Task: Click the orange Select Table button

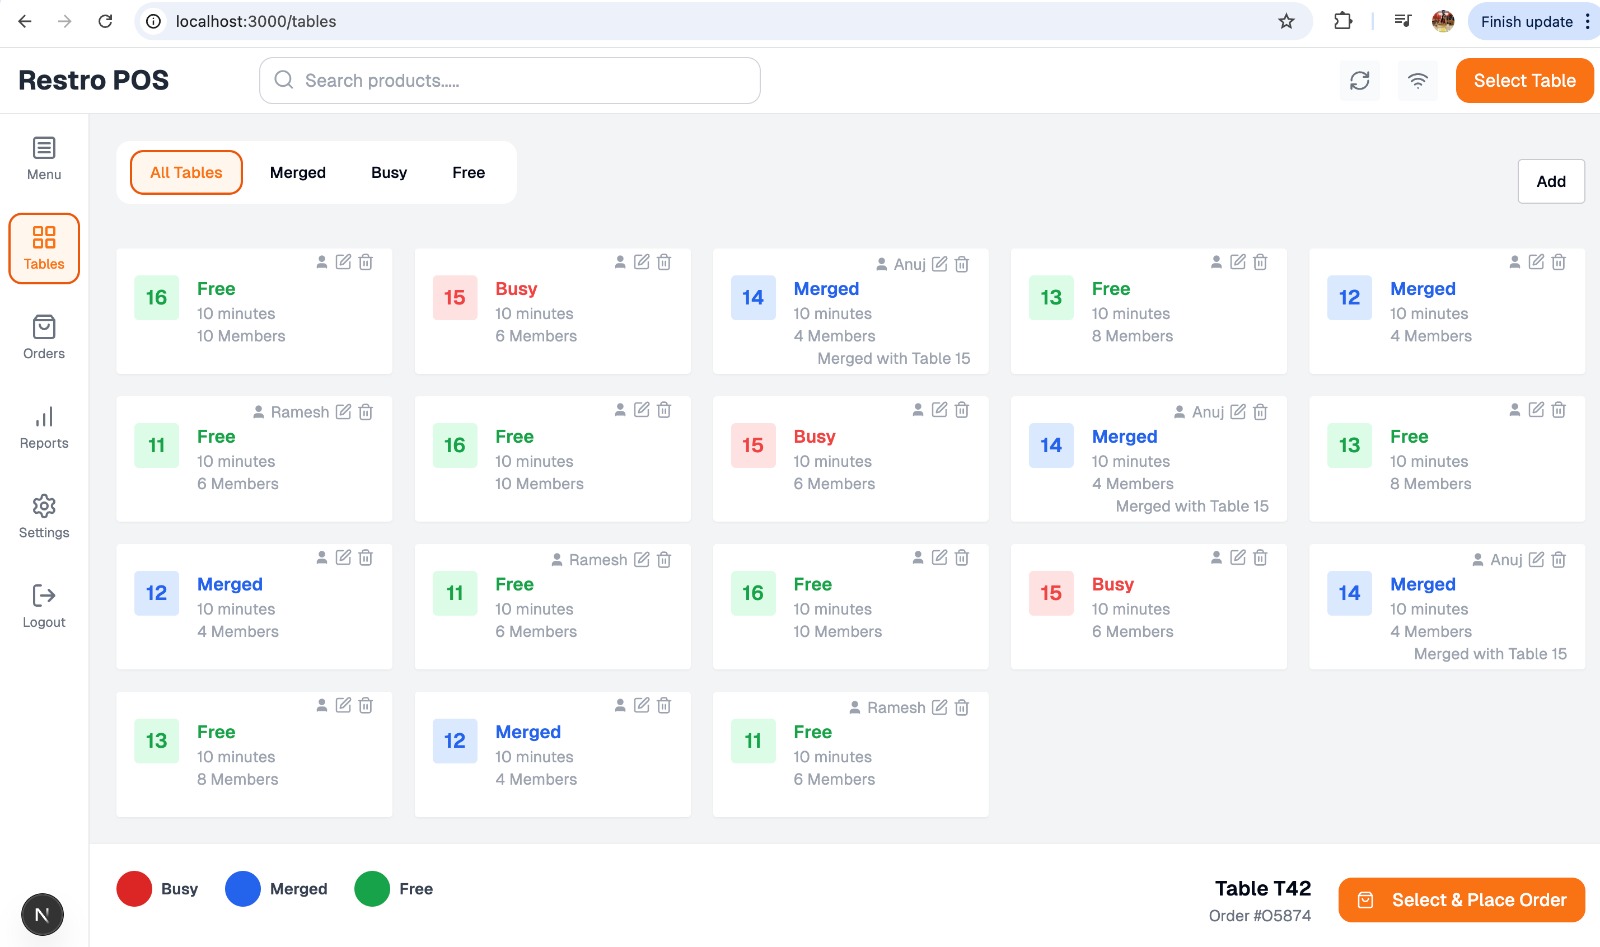Action: point(1525,81)
